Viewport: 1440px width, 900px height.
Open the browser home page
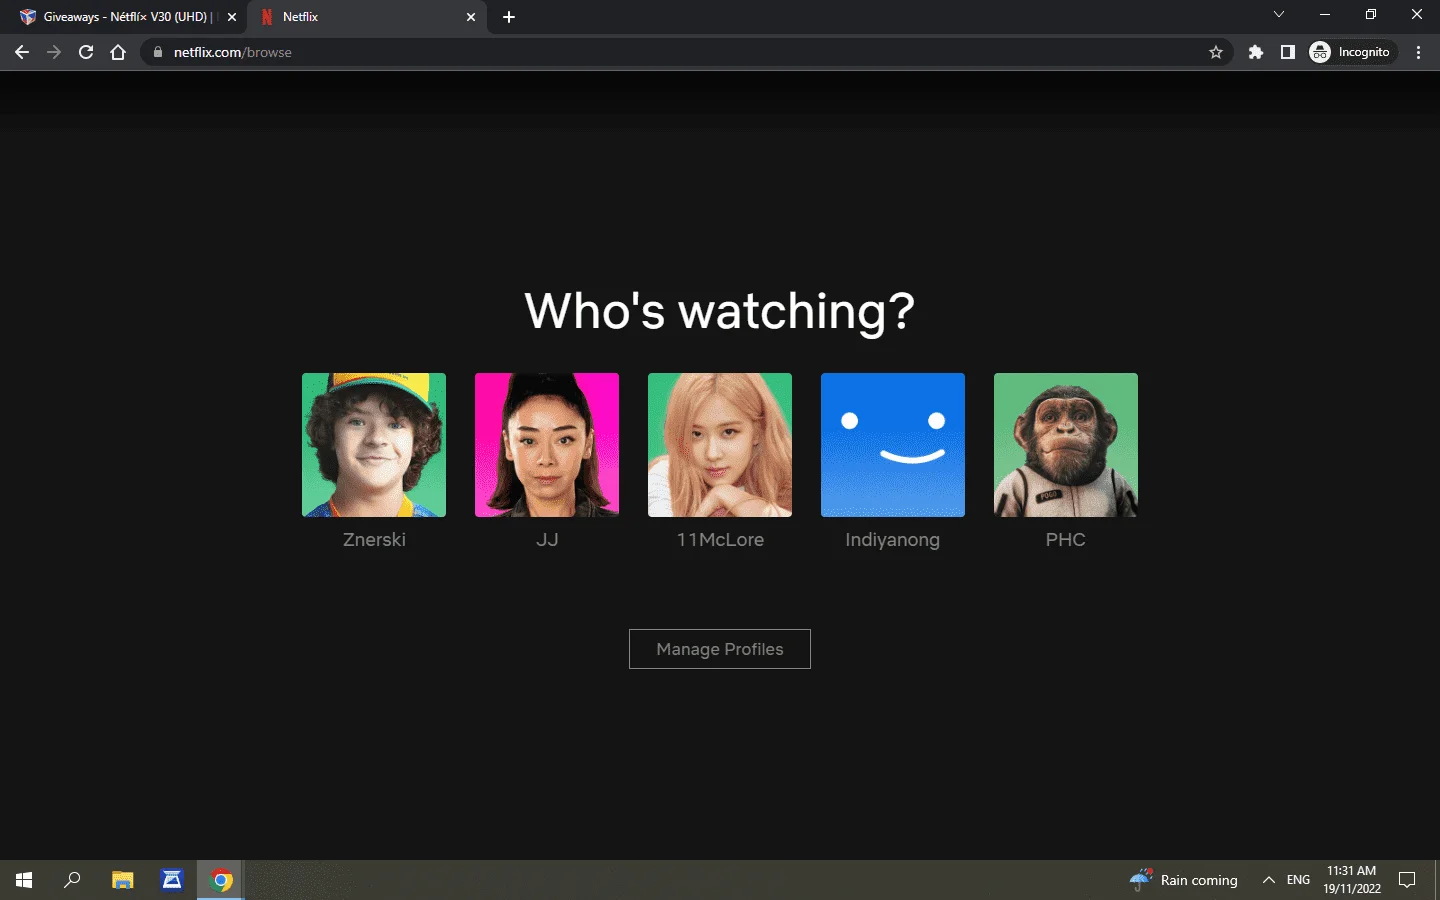pyautogui.click(x=118, y=52)
